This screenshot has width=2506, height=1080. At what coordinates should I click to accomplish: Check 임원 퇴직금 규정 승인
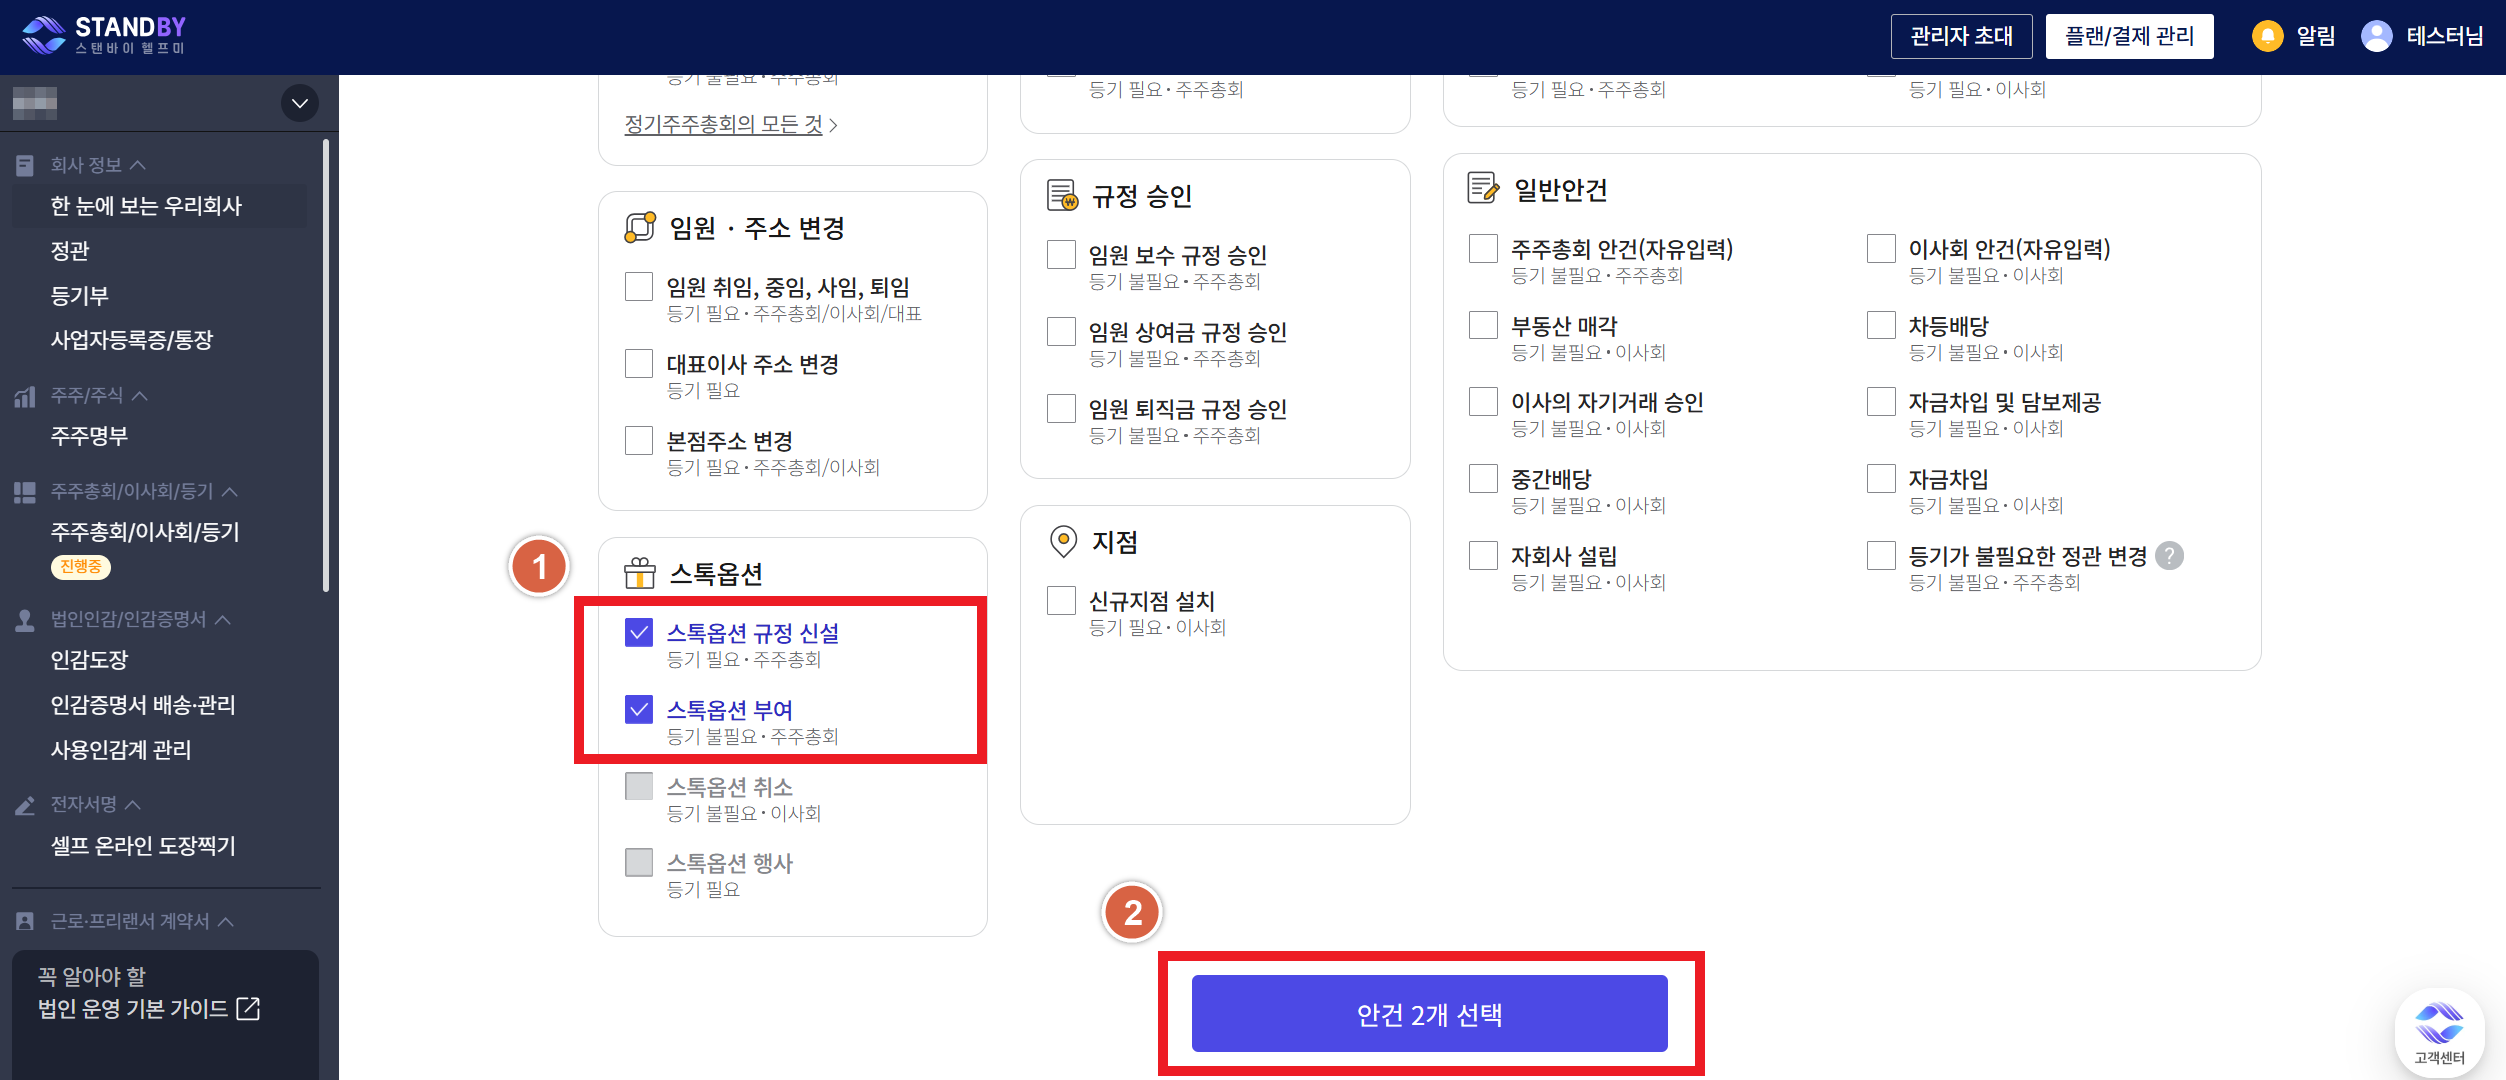pos(1061,408)
